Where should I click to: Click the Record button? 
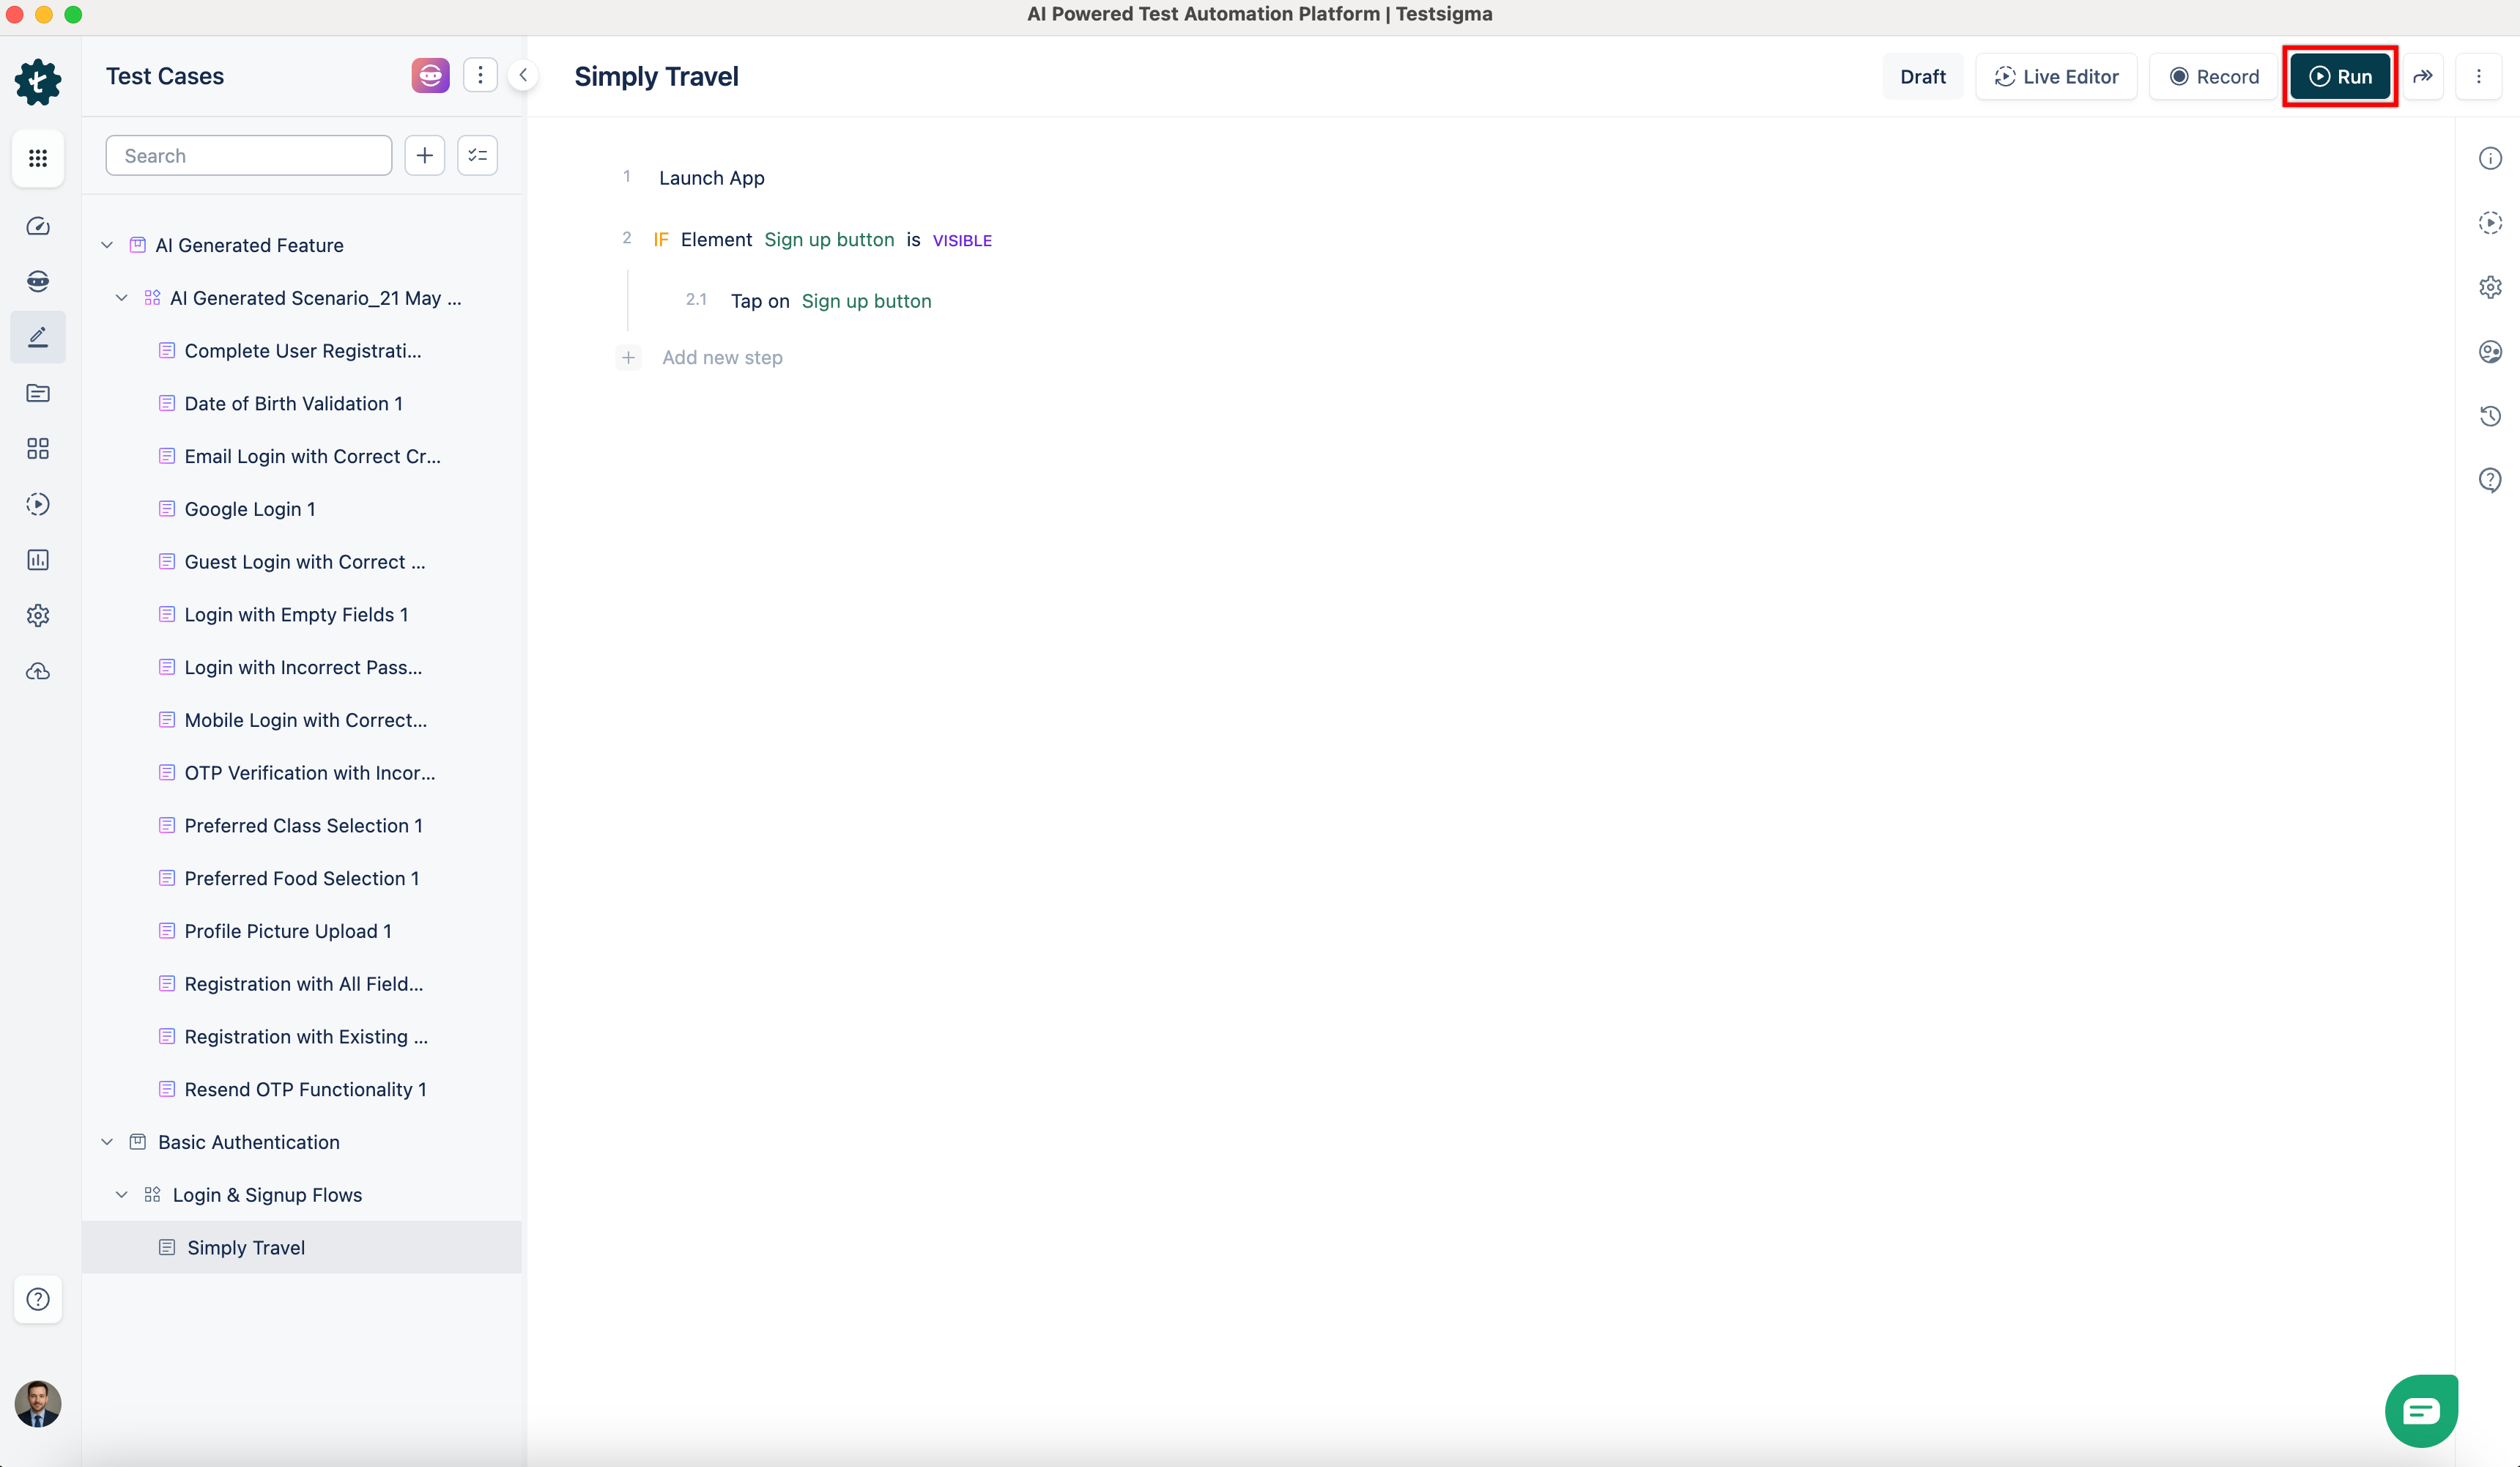[2214, 76]
